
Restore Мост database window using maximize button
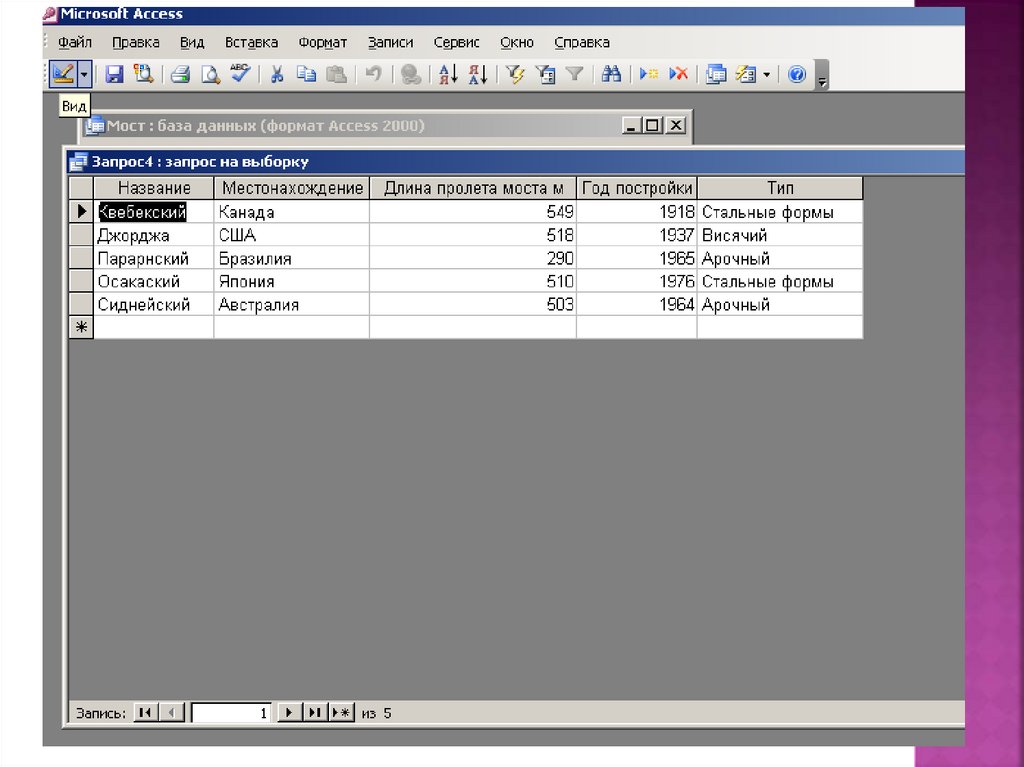point(652,125)
